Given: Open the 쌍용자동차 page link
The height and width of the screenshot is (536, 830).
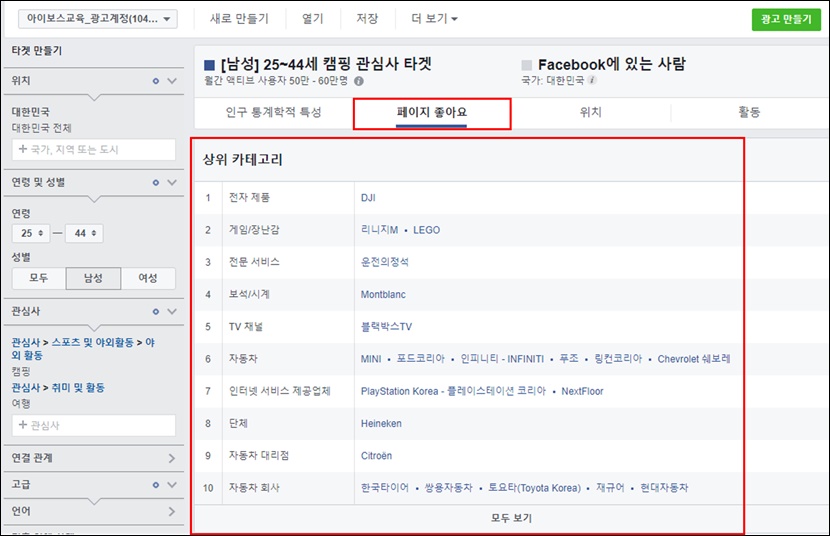Looking at the screenshot, I should pos(448,488).
